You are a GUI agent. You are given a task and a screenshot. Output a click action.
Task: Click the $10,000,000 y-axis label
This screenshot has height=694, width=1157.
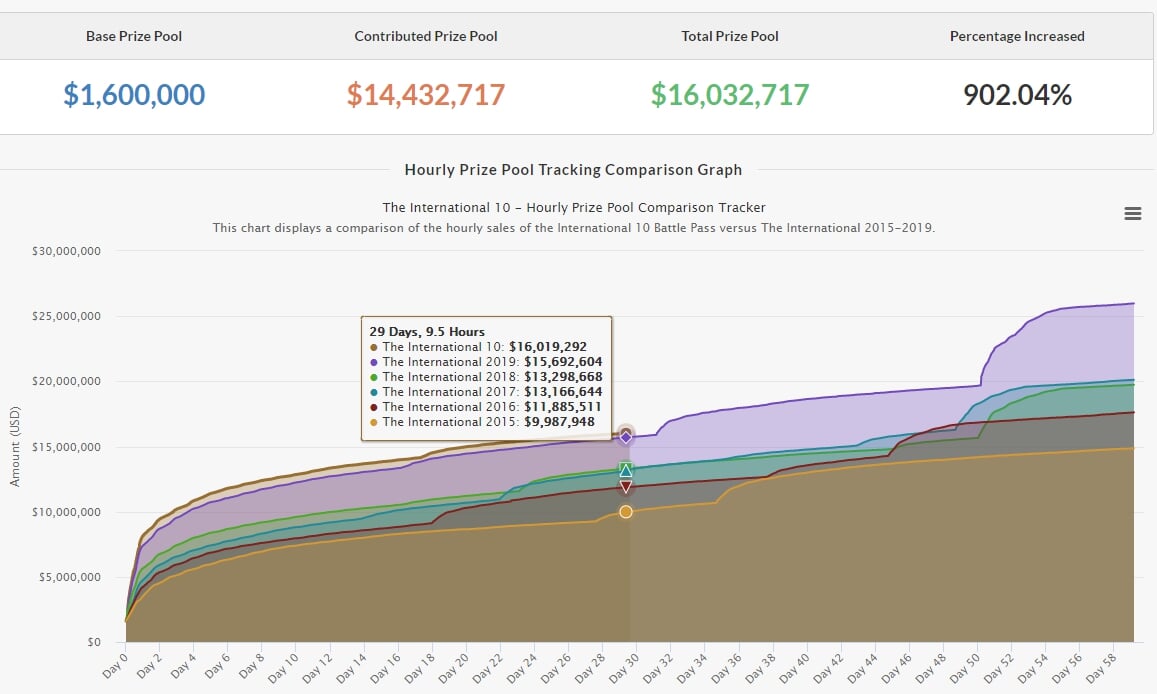[x=66, y=512]
